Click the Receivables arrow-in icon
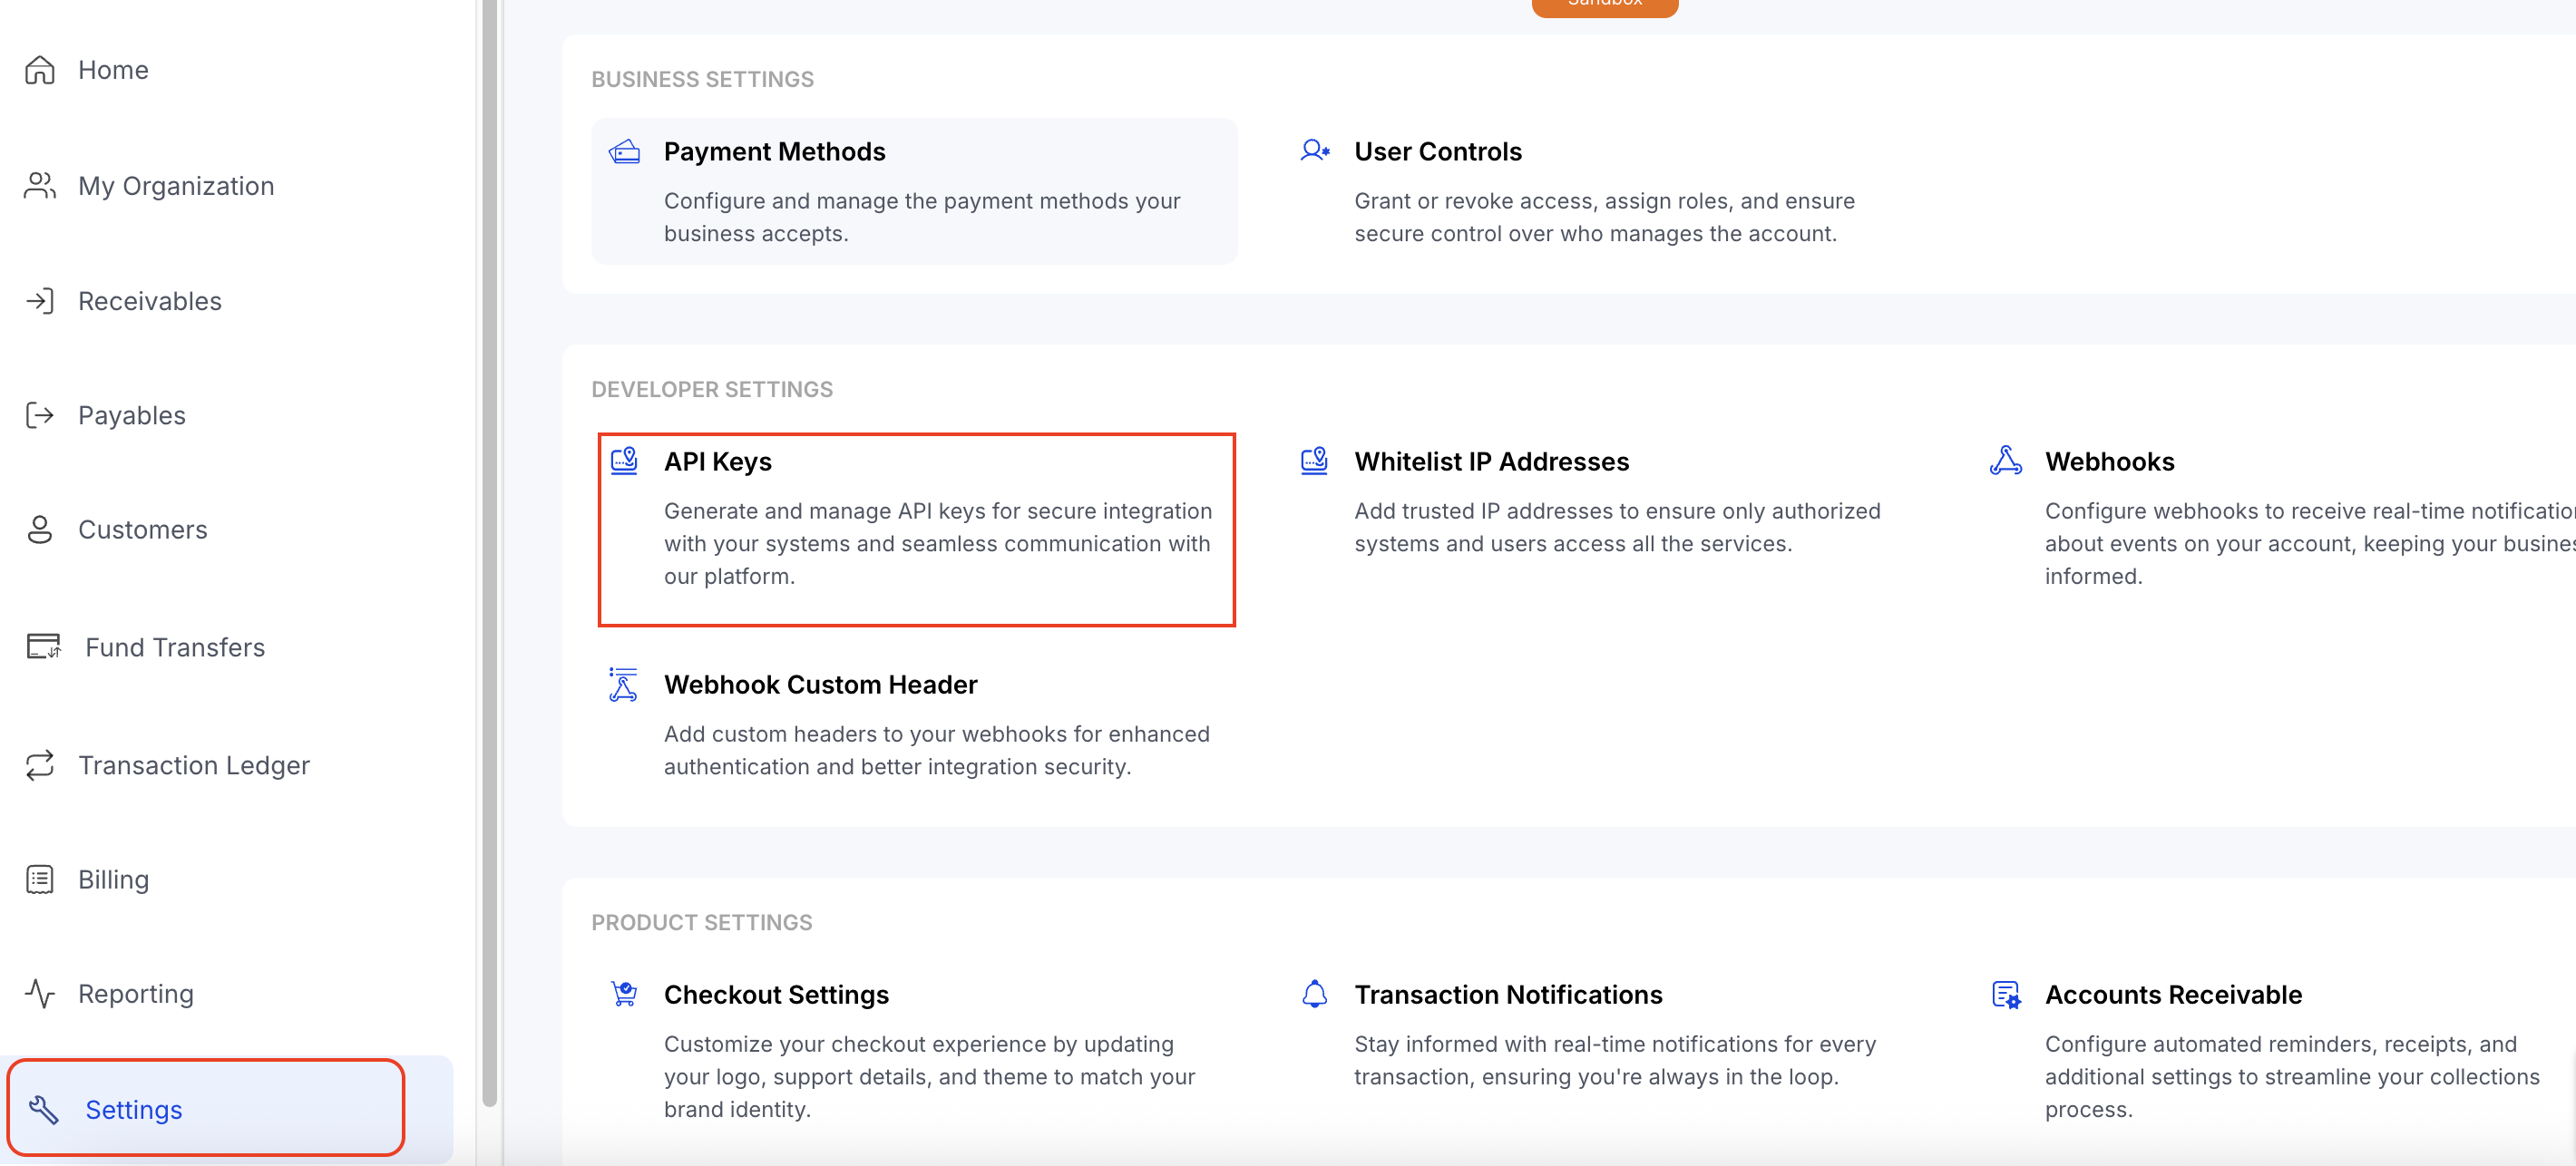This screenshot has width=2576, height=1166. (x=40, y=301)
